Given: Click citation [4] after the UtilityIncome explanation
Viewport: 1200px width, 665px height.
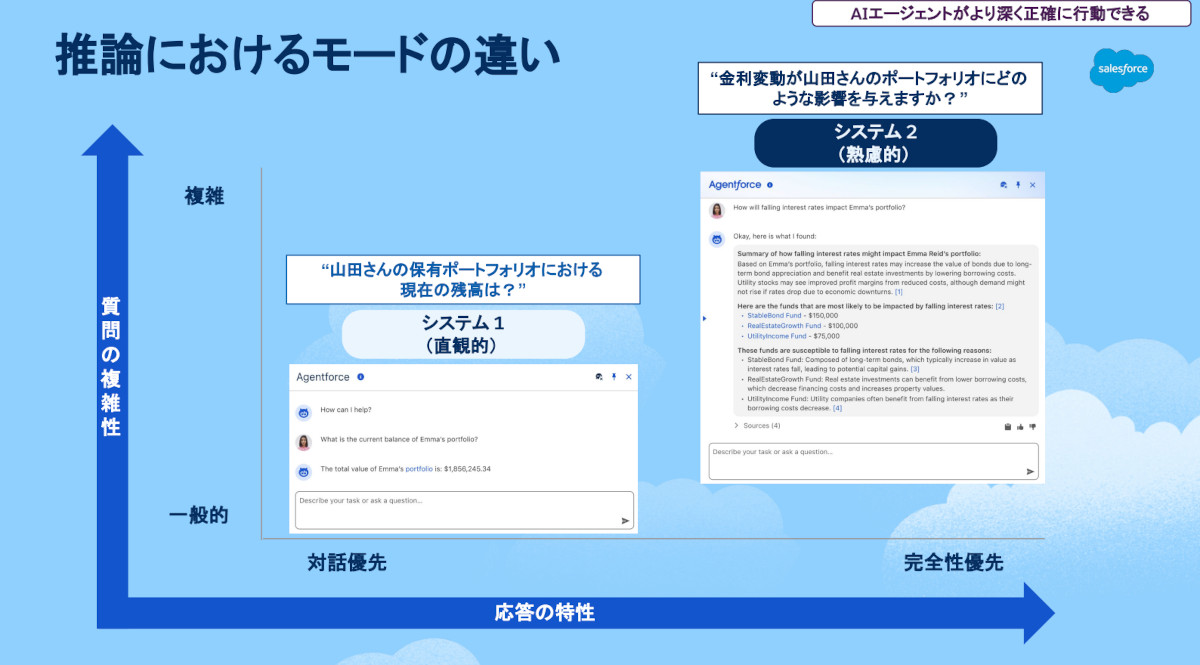Looking at the screenshot, I should point(837,408).
